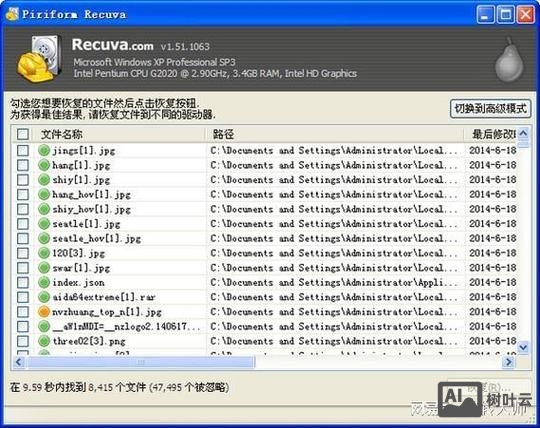Image resolution: width=540 pixels, height=428 pixels.
Task: Check the box for jings[1].jpg
Action: 23,150
